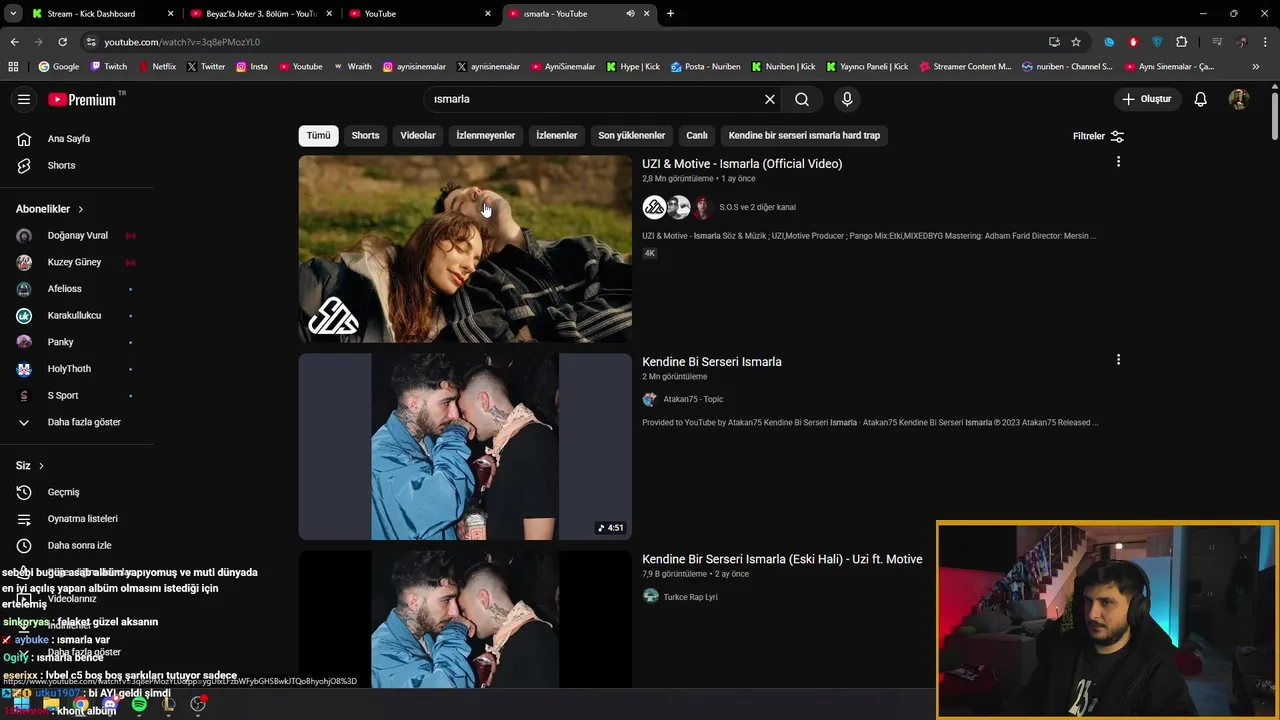
Task: Open the Chrome apps grid shortcut
Action: click(13, 67)
